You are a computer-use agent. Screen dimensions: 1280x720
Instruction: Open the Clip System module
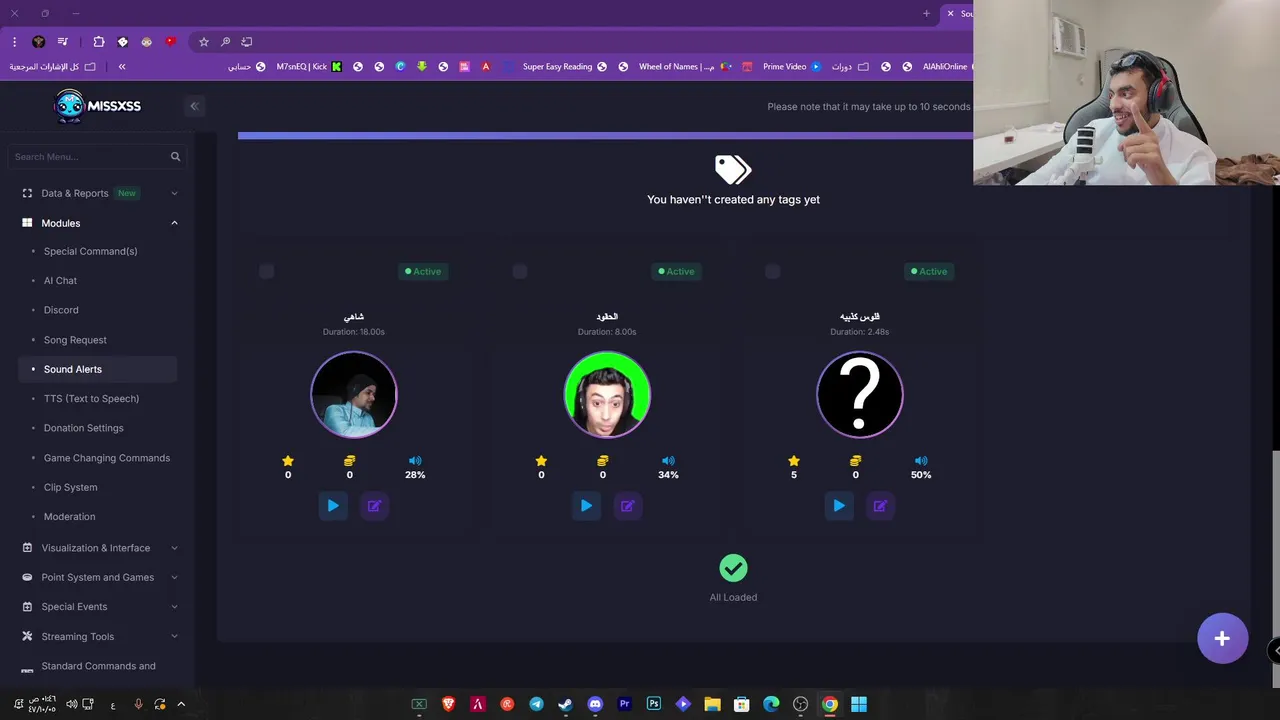tap(71, 487)
